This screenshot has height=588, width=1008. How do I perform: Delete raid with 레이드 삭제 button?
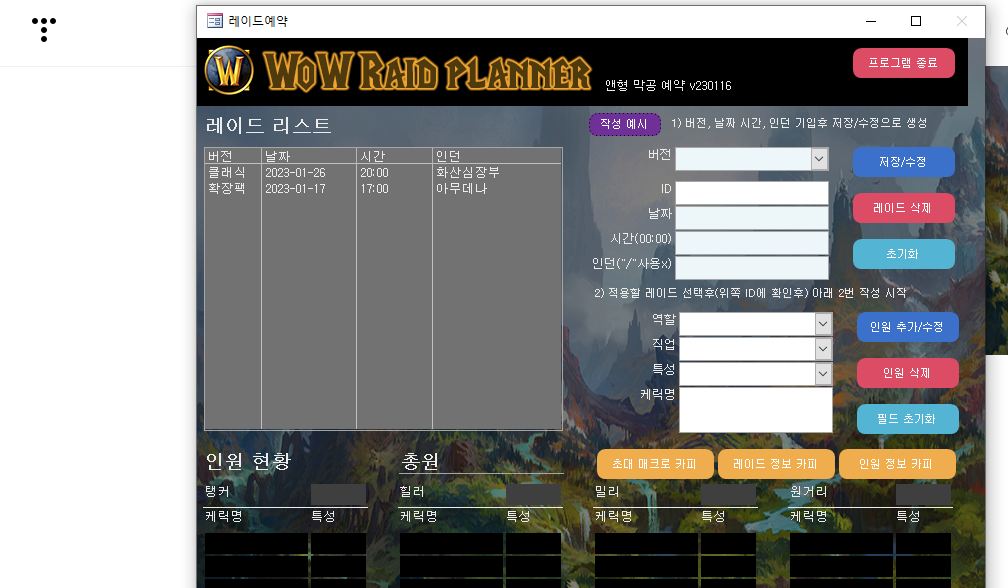pos(903,208)
